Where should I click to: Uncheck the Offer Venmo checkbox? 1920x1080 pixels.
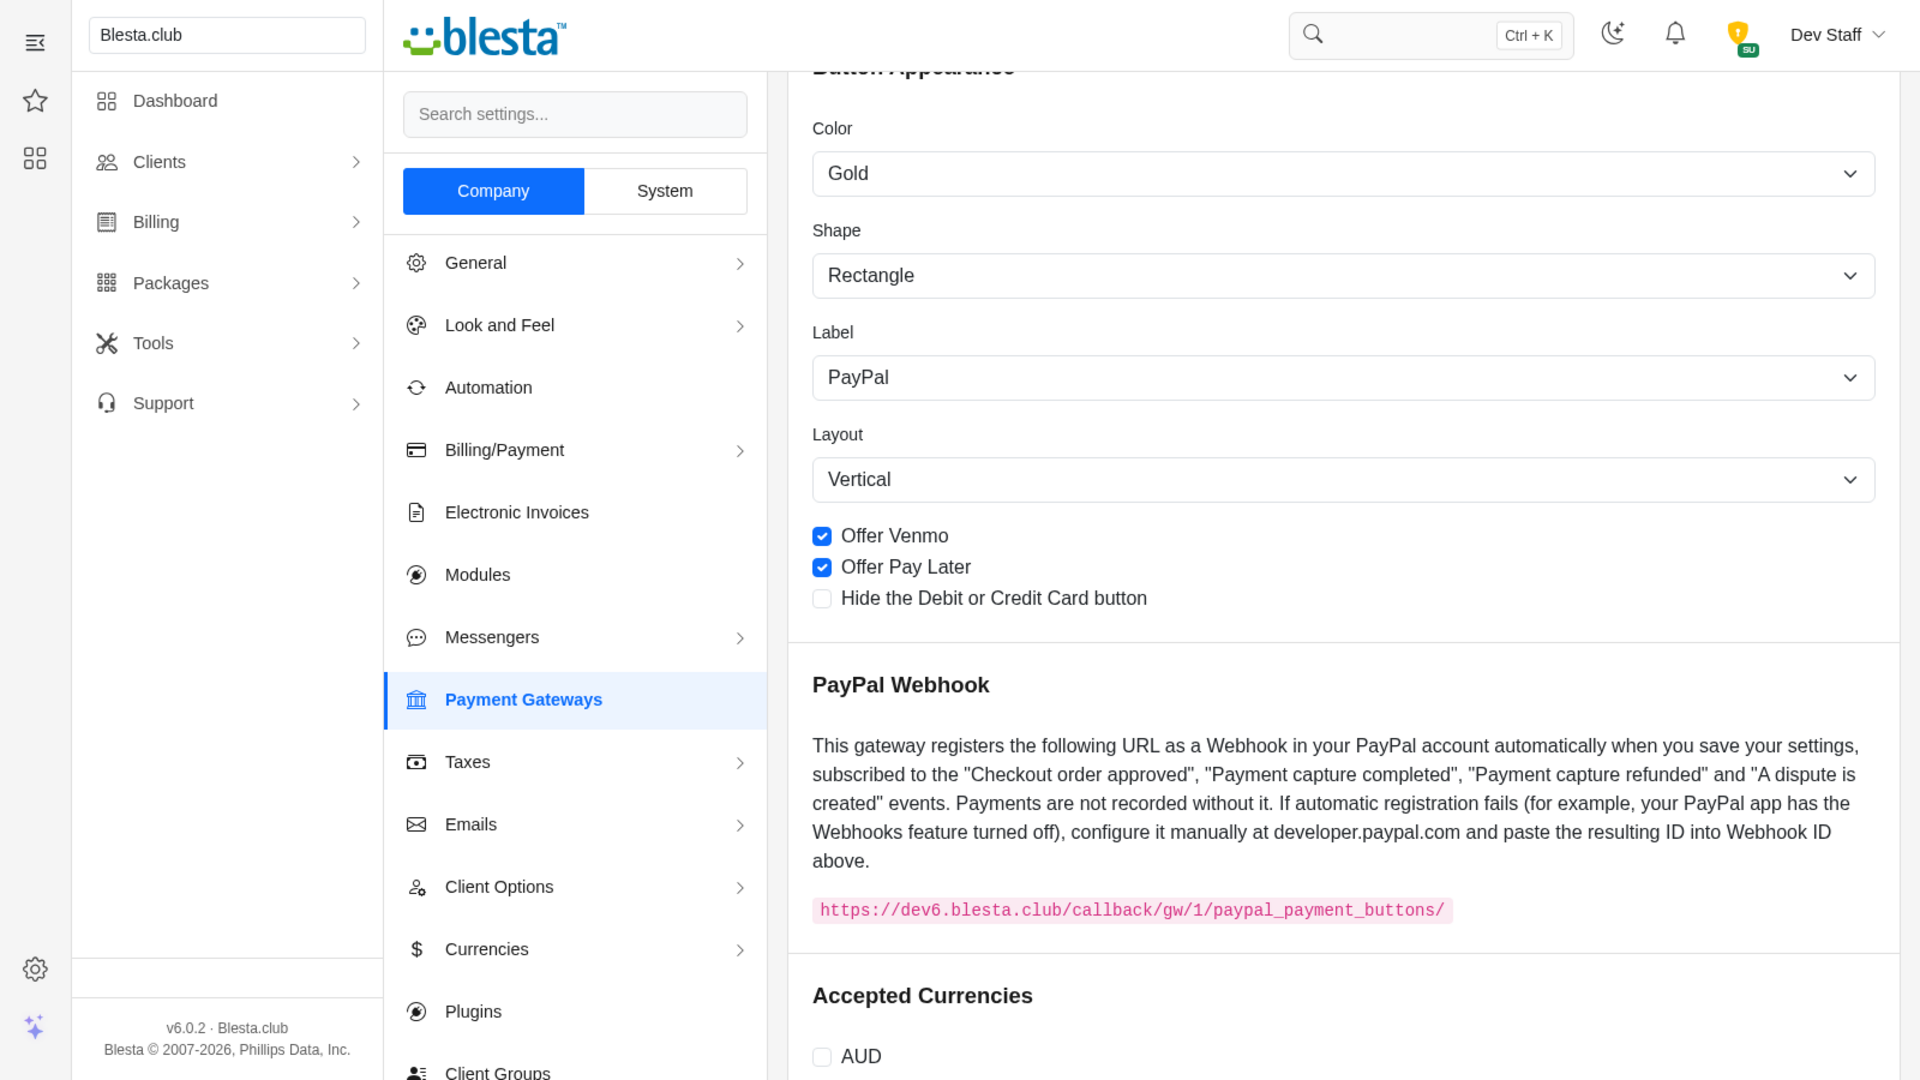coord(822,537)
